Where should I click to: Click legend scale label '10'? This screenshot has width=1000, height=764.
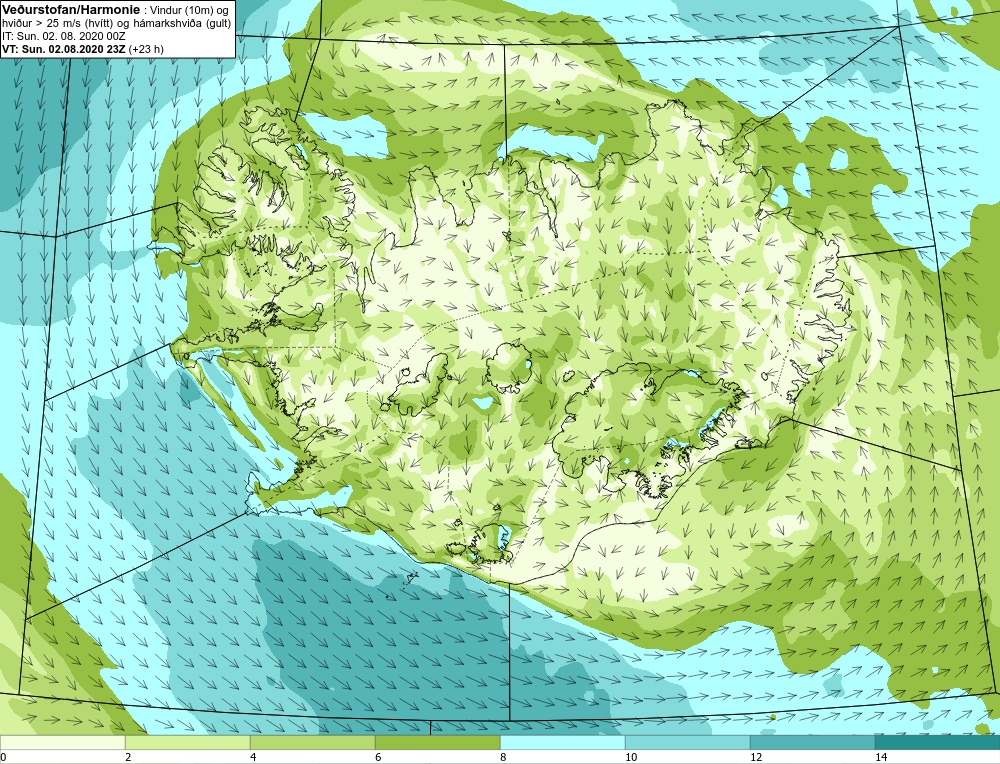click(x=631, y=757)
